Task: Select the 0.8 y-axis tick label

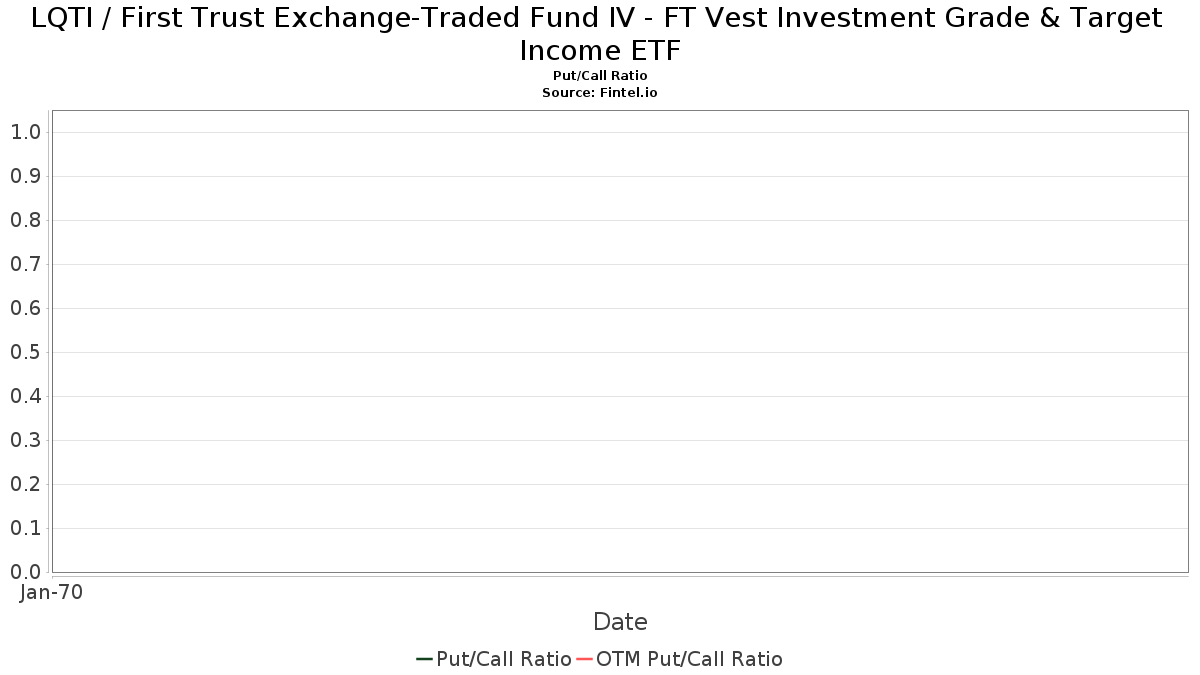Action: (x=26, y=220)
